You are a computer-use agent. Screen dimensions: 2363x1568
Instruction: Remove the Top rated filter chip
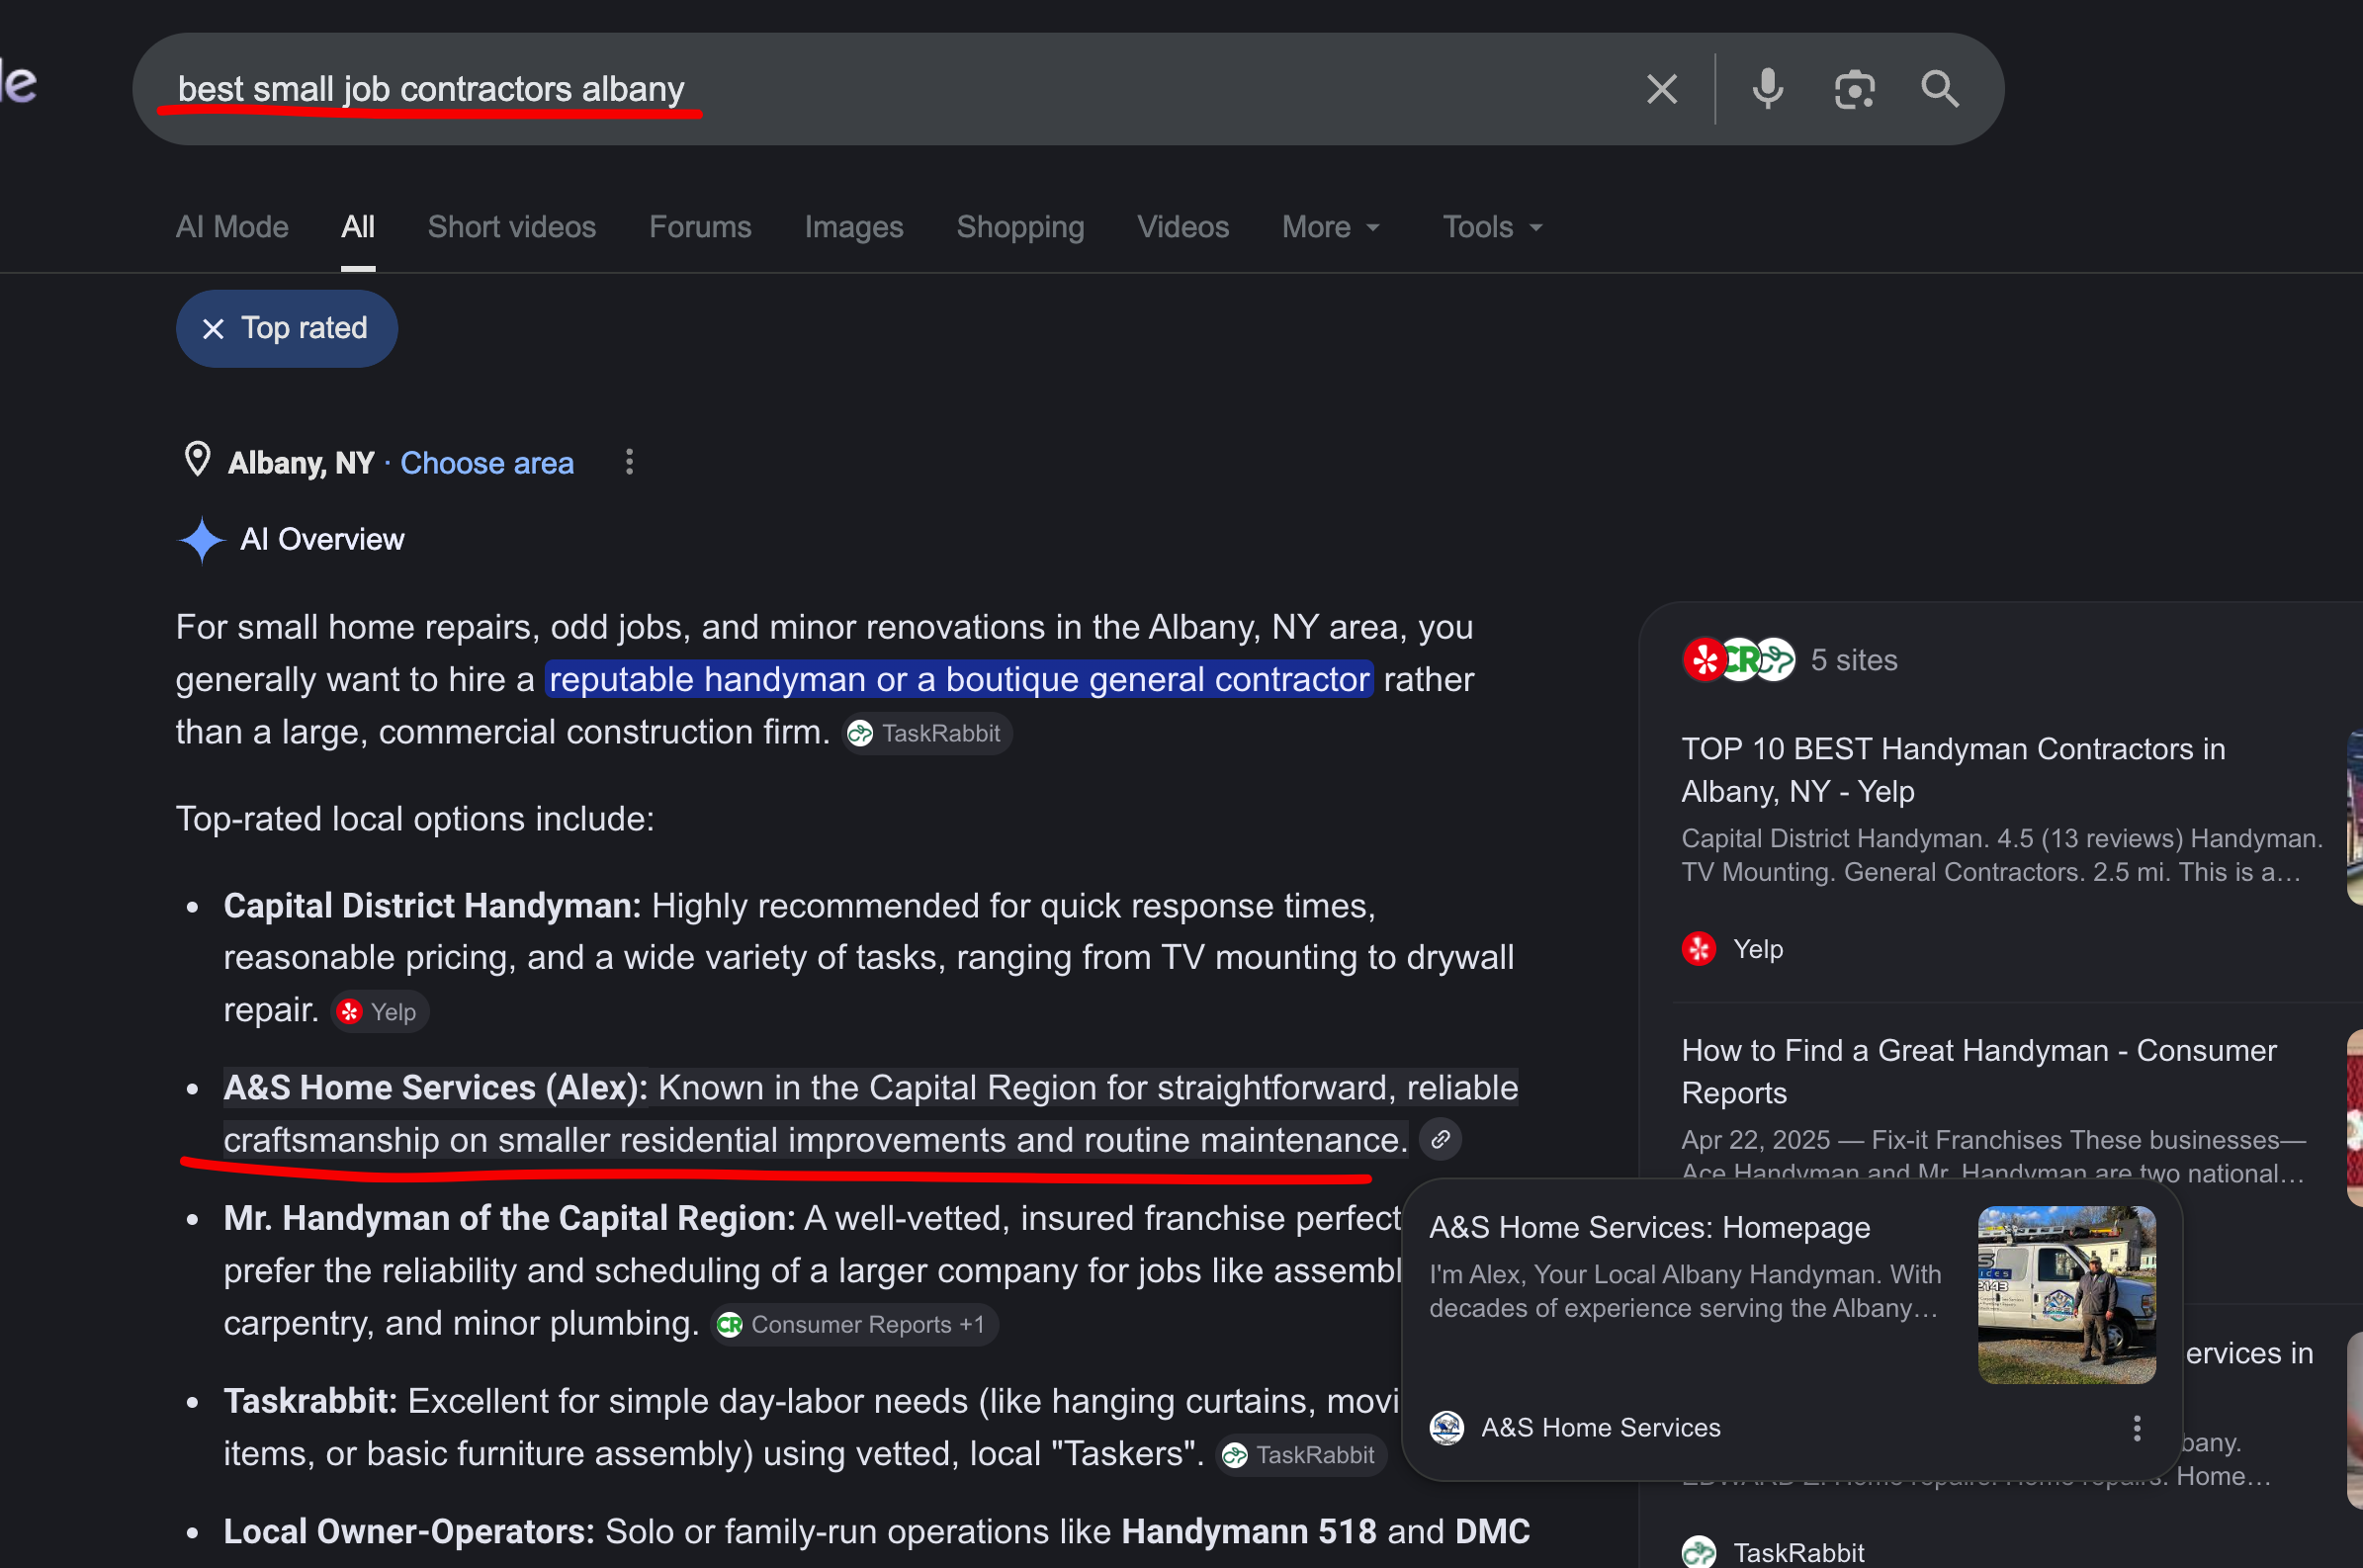click(213, 329)
